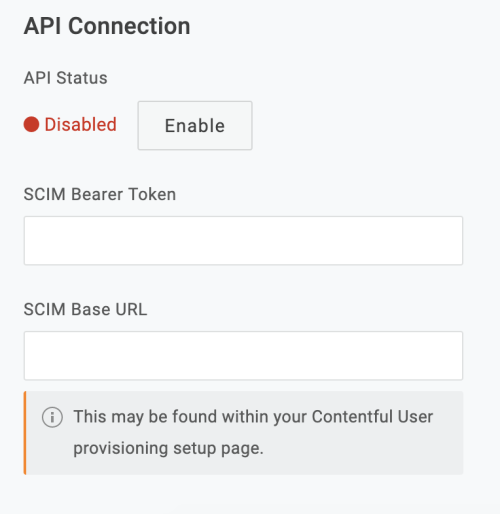Focus the SCIM Bearer Token field
This screenshot has width=500, height=514.
coord(243,240)
